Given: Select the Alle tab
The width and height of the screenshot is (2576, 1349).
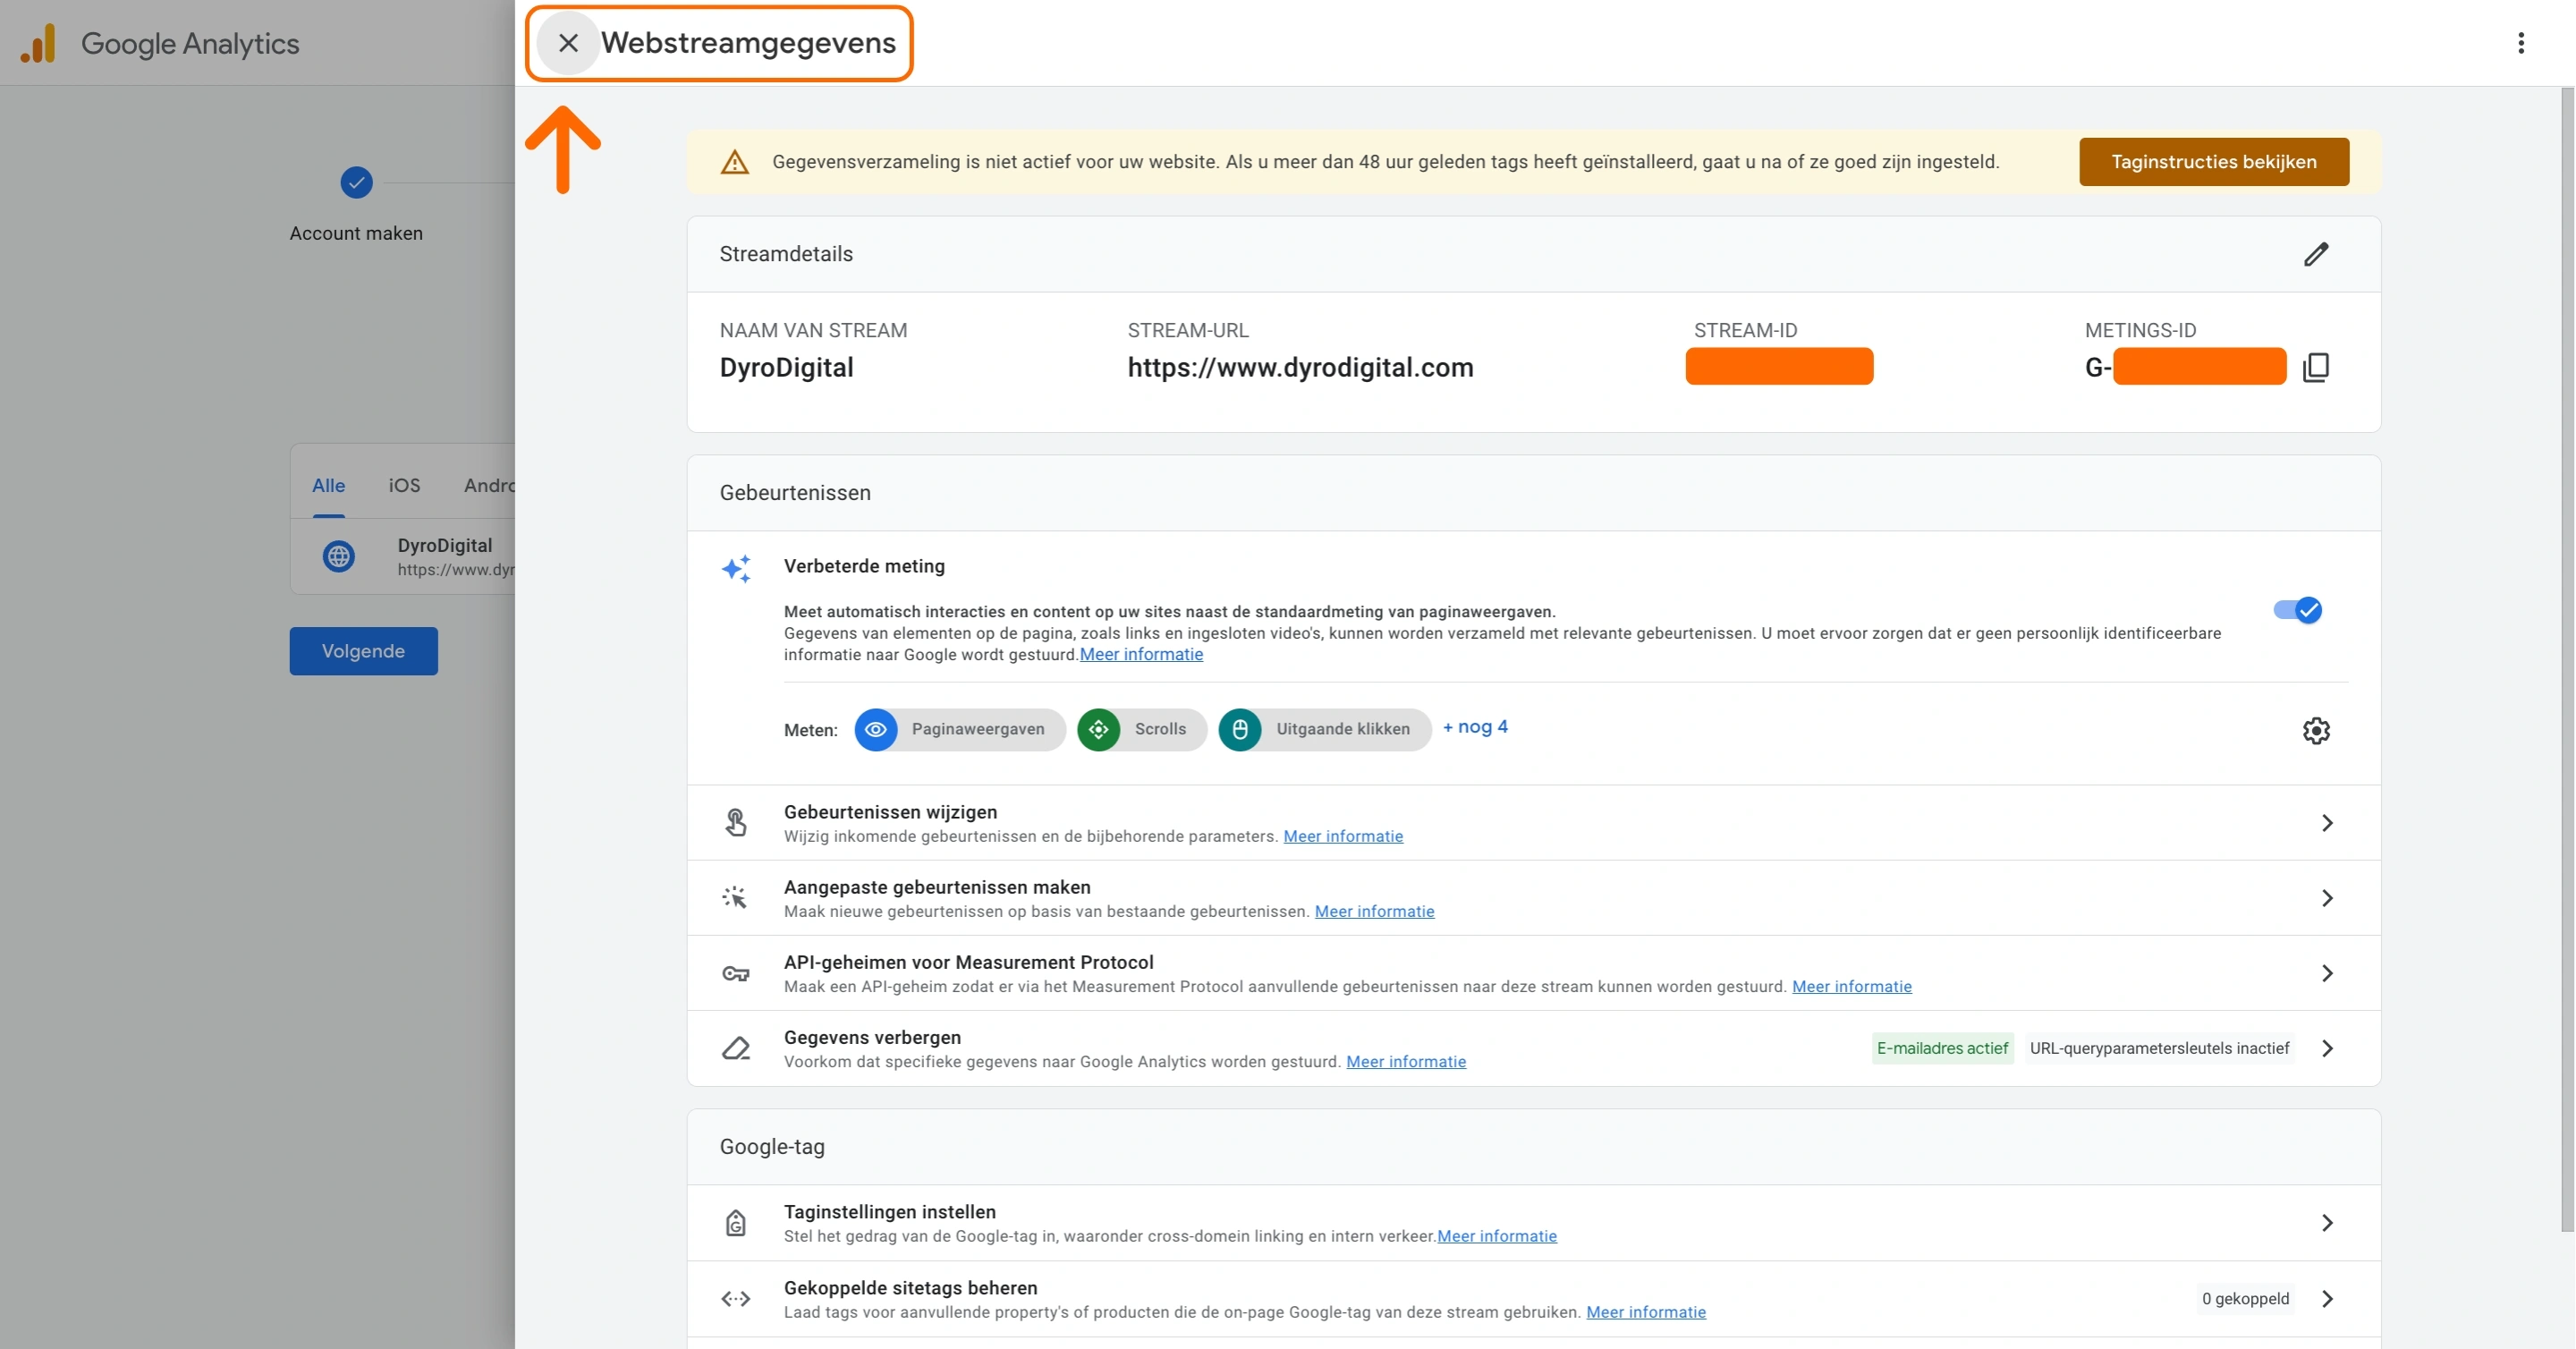Looking at the screenshot, I should tap(328, 485).
